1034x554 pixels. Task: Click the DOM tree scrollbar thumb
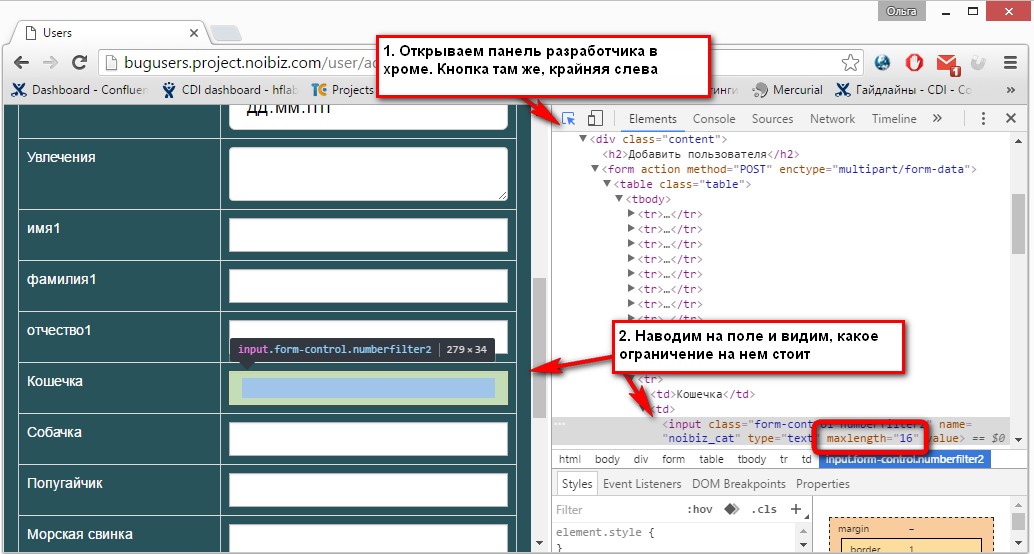tap(1018, 224)
